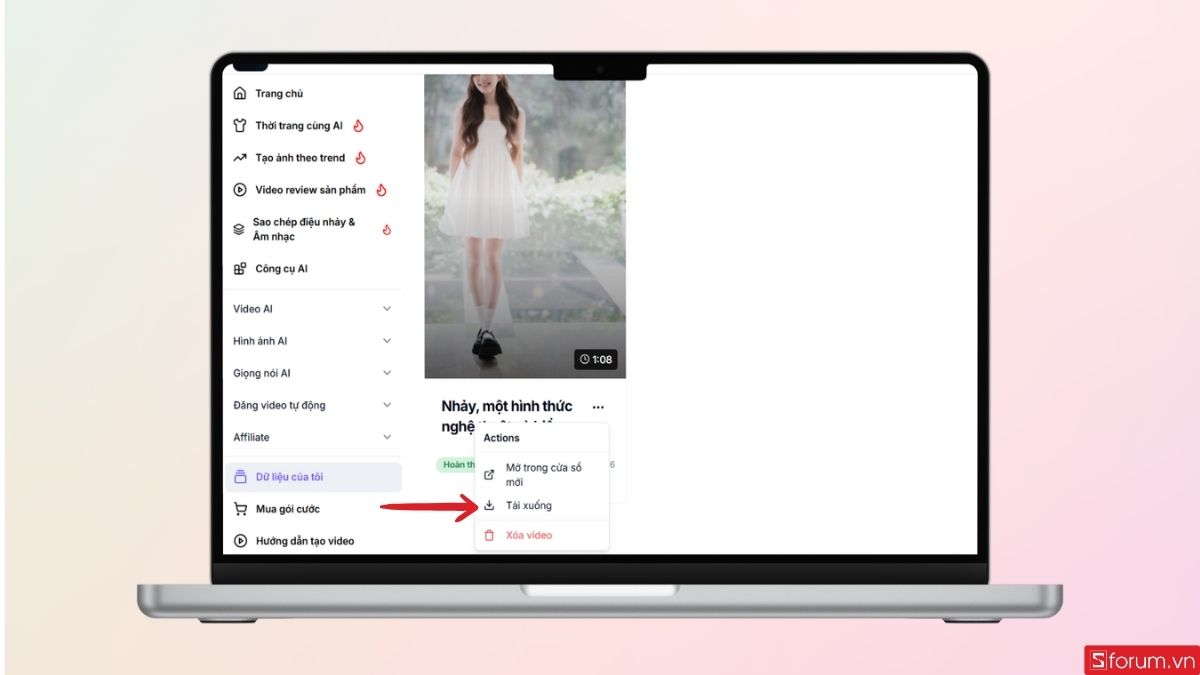Click the layers icon for Sao chép điệu nhảy & Âm nhạc
The image size is (1200, 675).
239,228
